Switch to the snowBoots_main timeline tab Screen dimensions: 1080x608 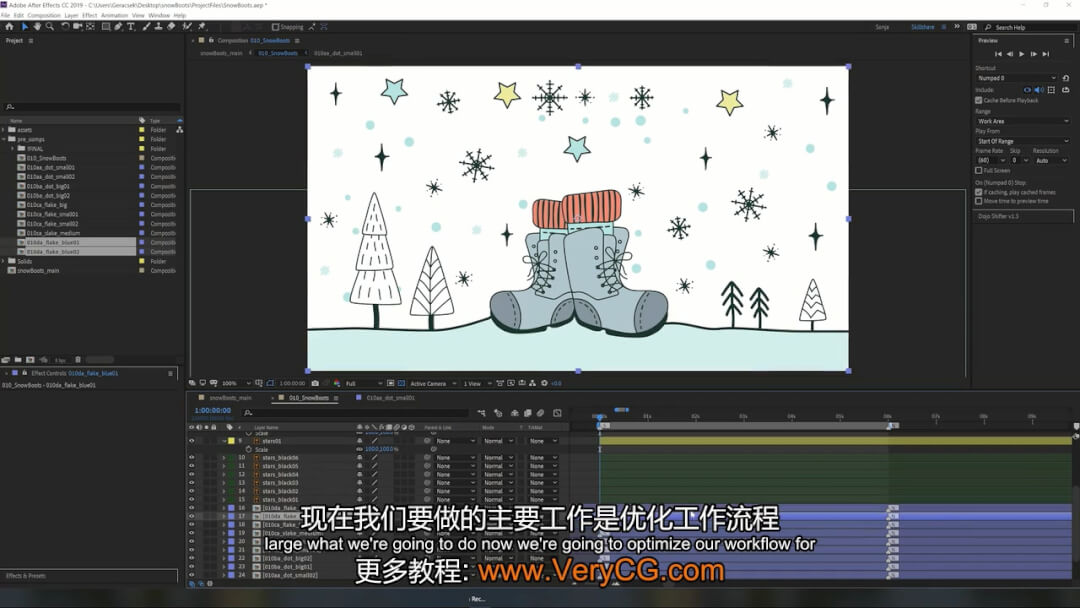230,397
